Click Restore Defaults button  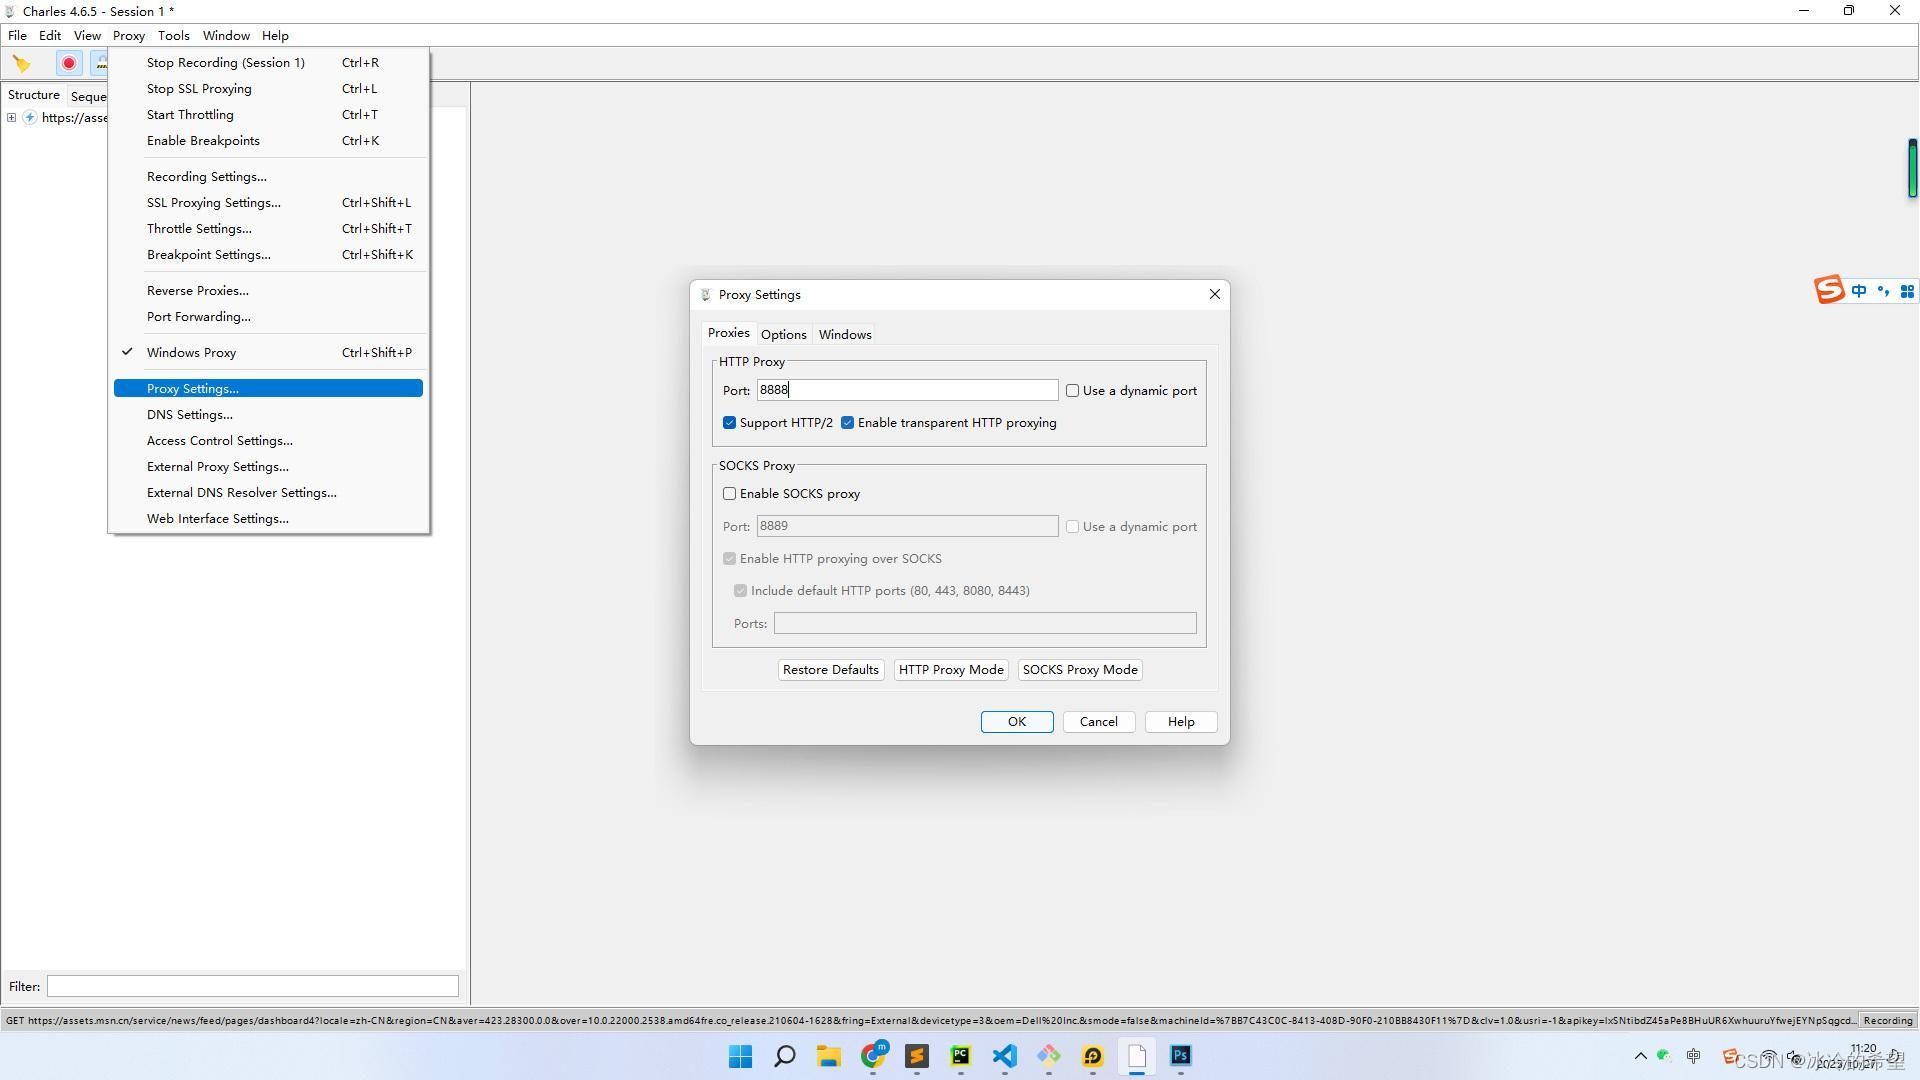click(x=829, y=670)
